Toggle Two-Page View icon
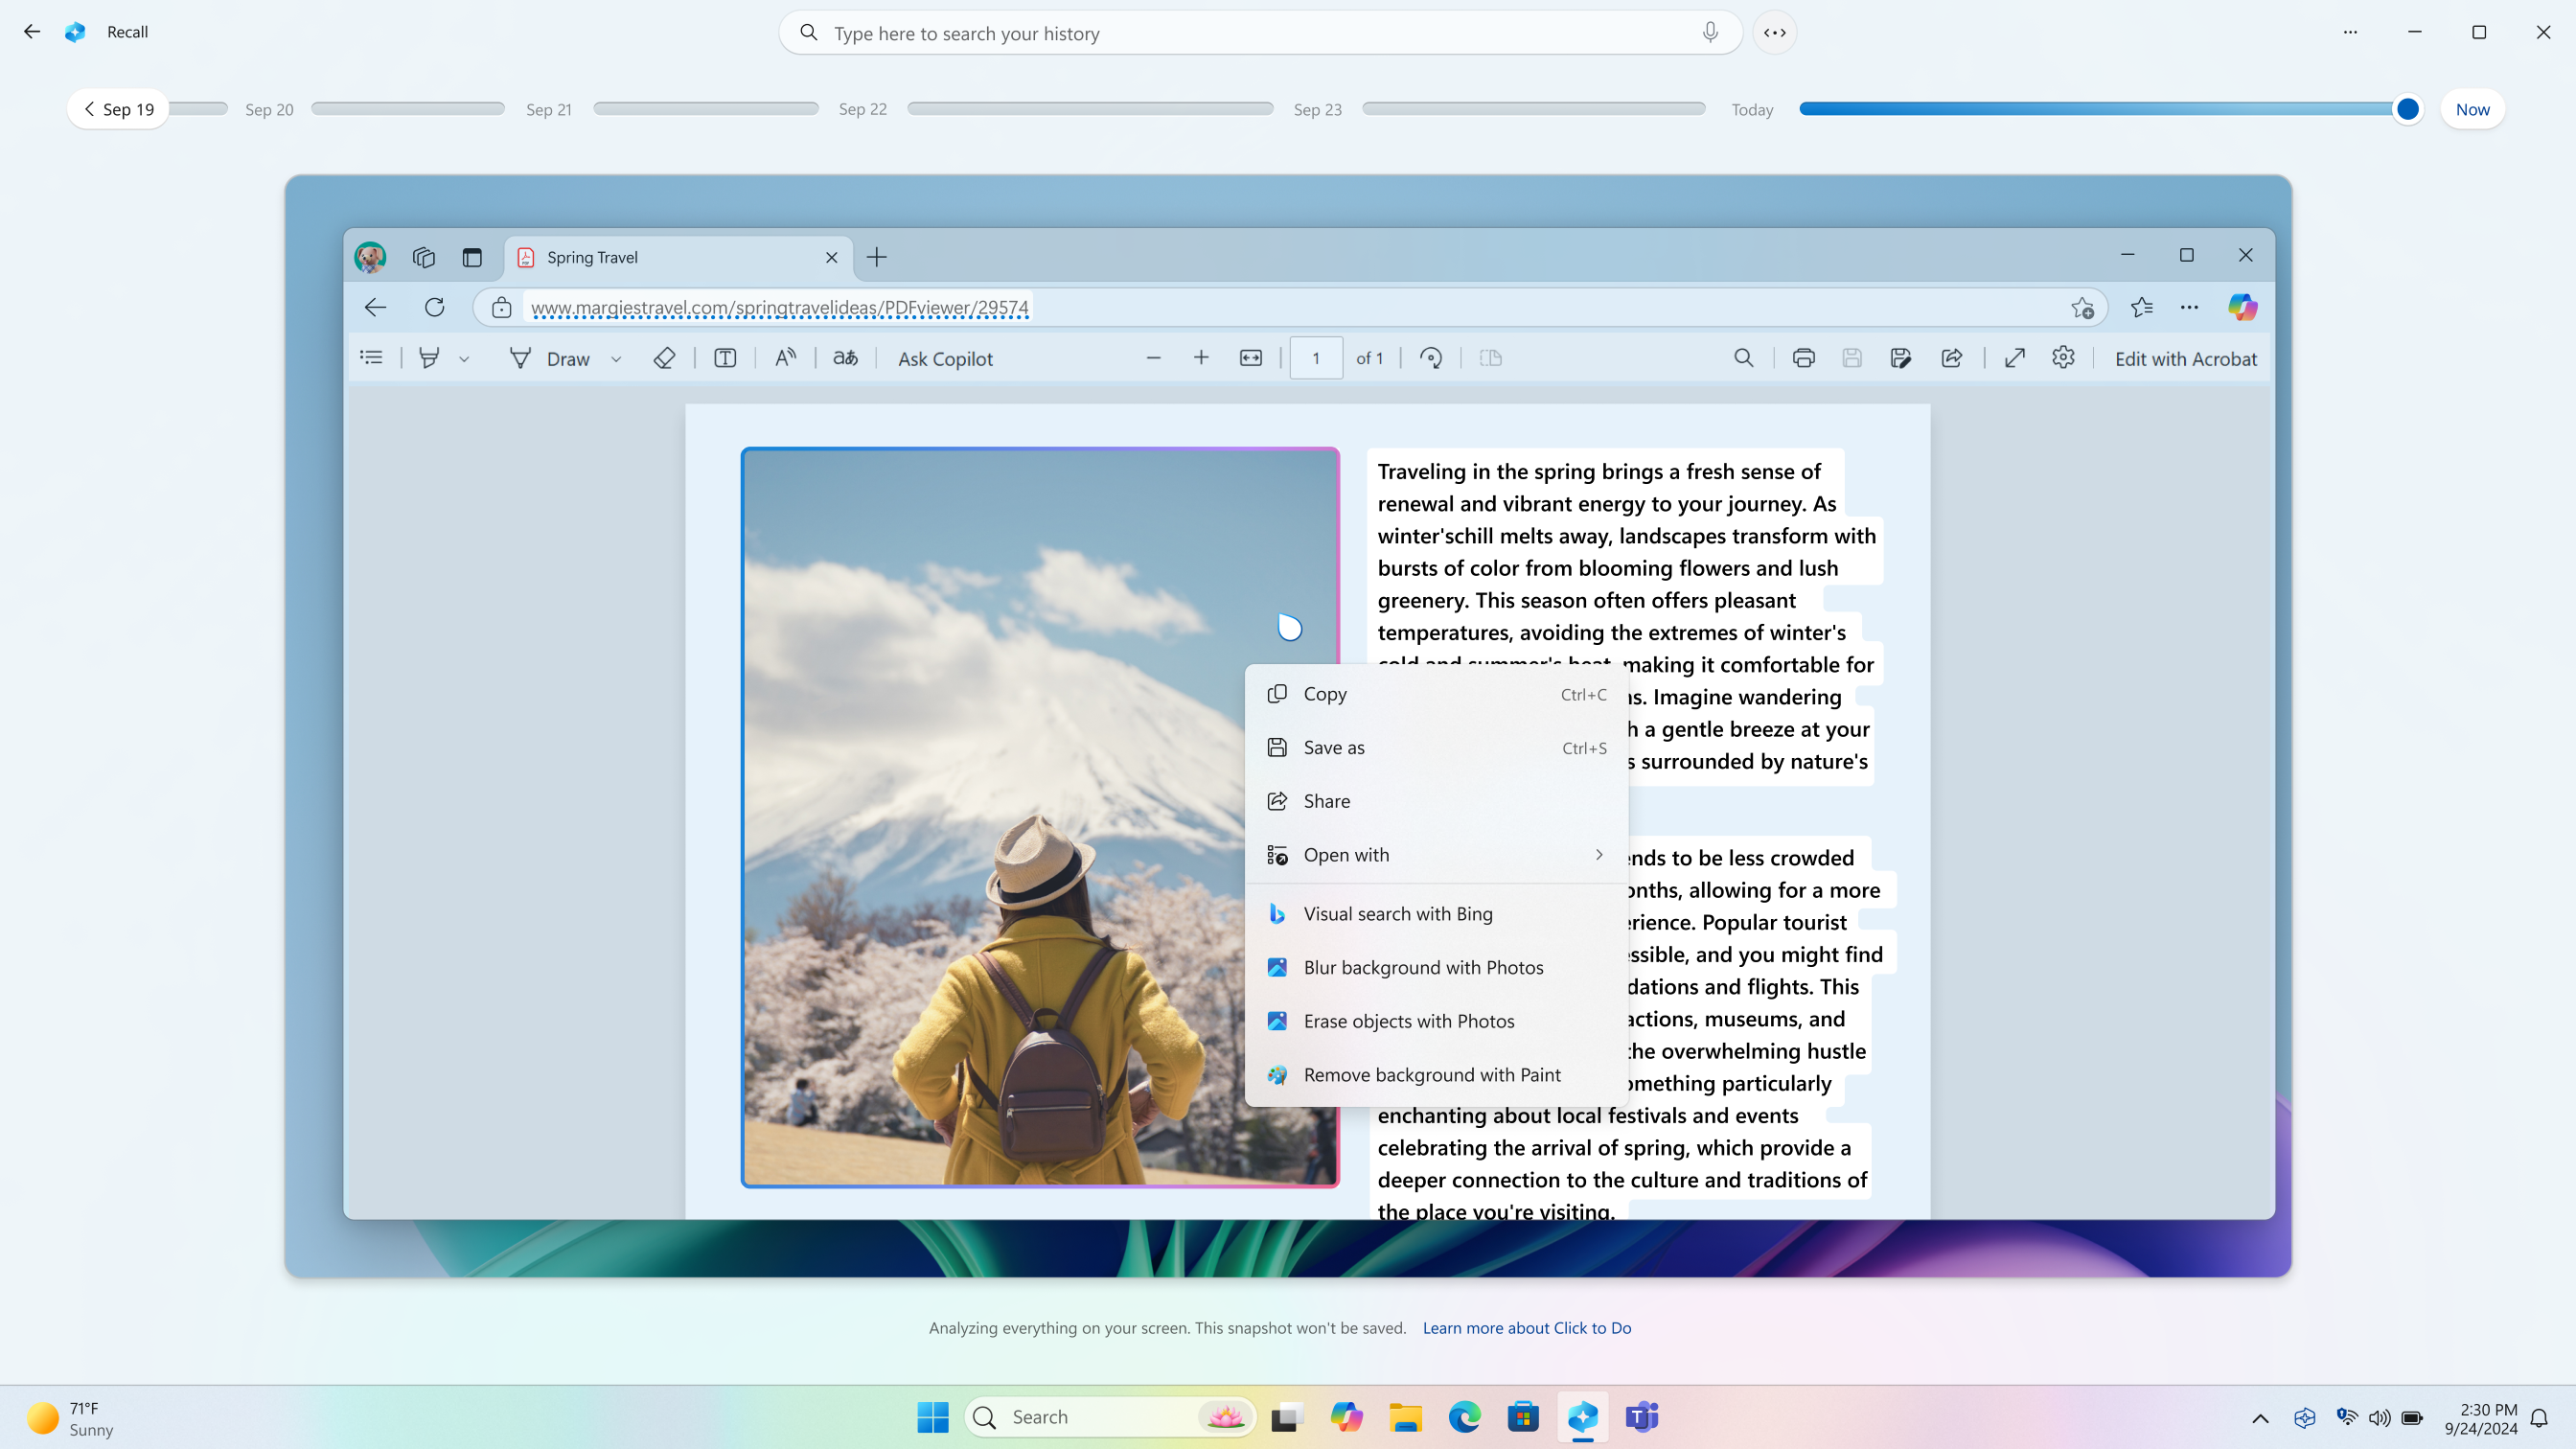The height and width of the screenshot is (1449, 2576). coord(1491,357)
